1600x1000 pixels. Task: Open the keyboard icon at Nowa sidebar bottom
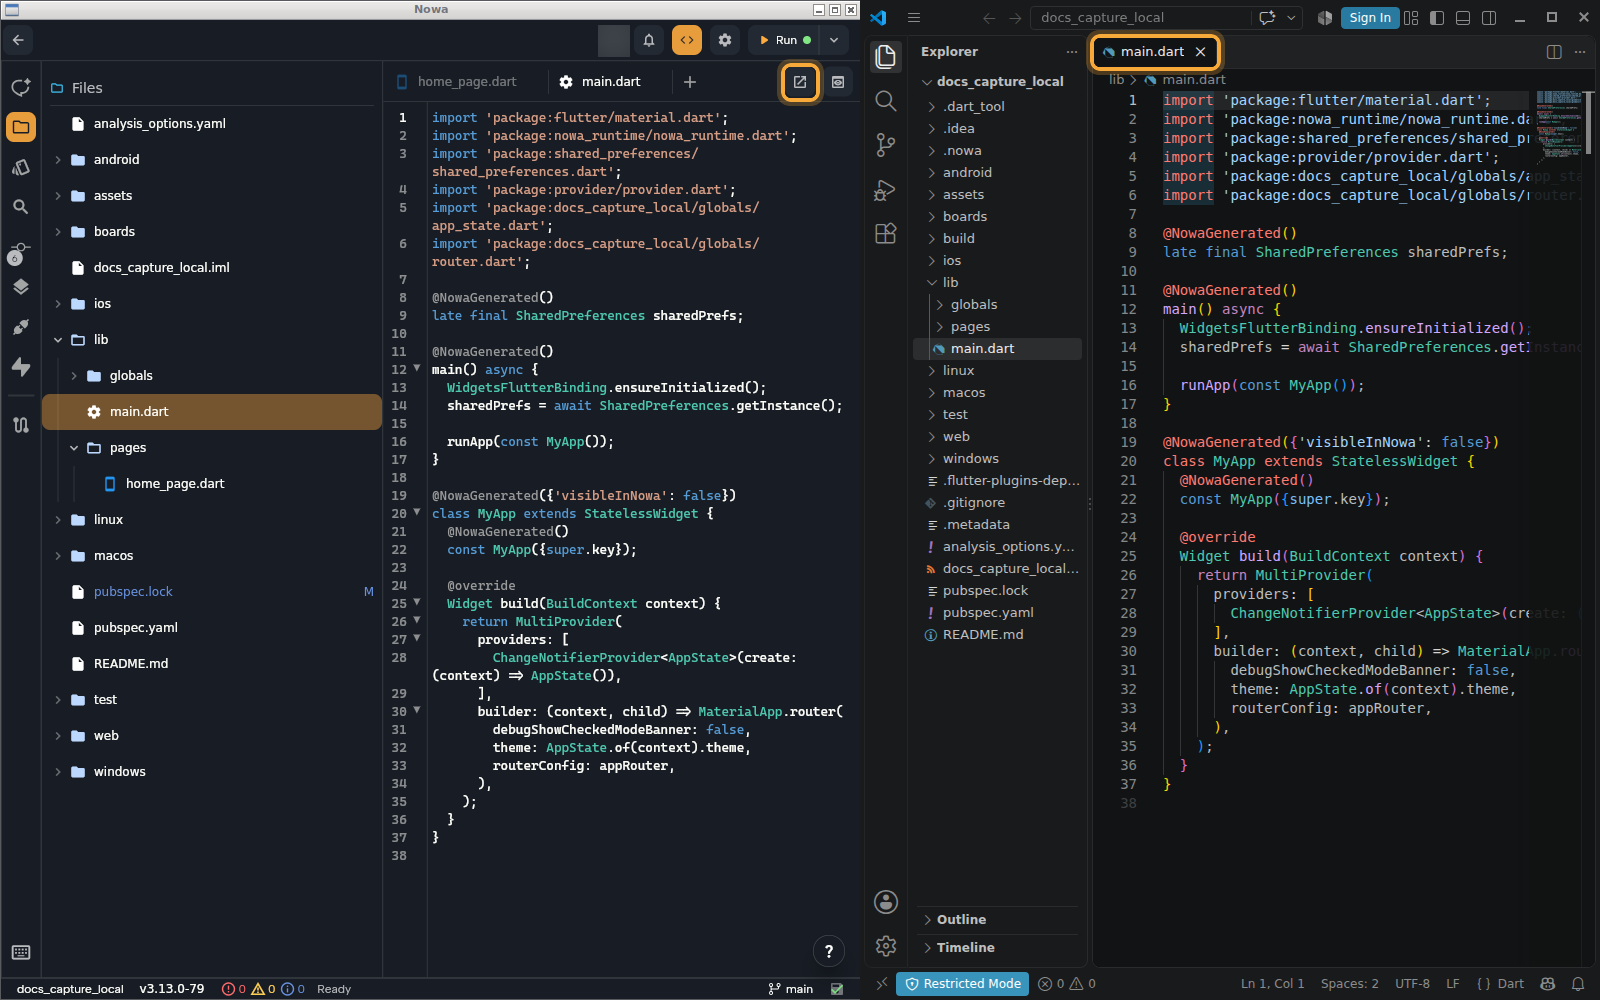(x=21, y=952)
